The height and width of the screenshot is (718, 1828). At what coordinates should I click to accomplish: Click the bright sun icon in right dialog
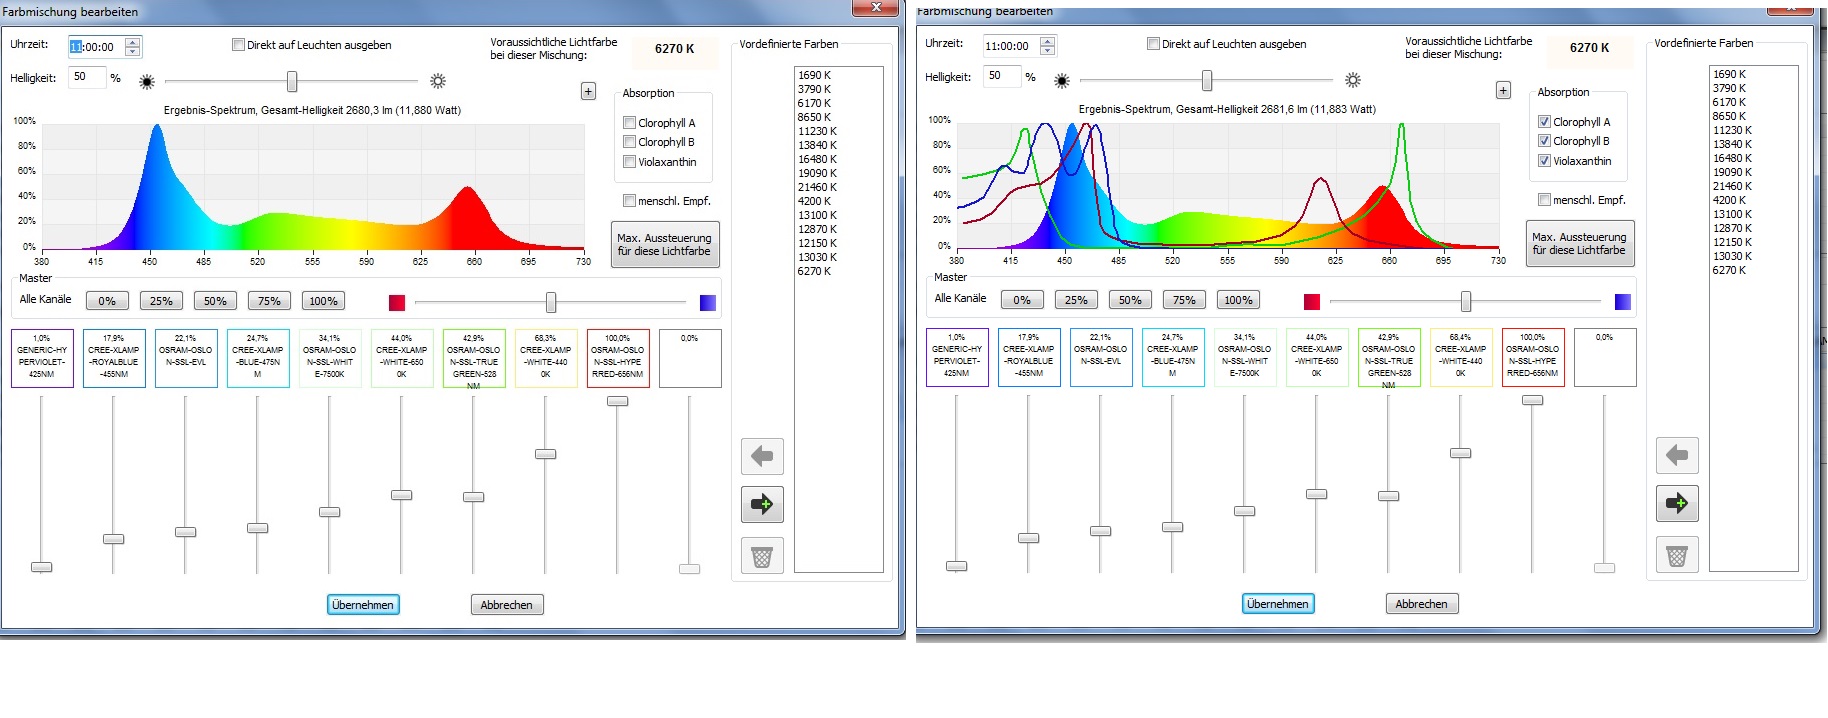point(1353,80)
